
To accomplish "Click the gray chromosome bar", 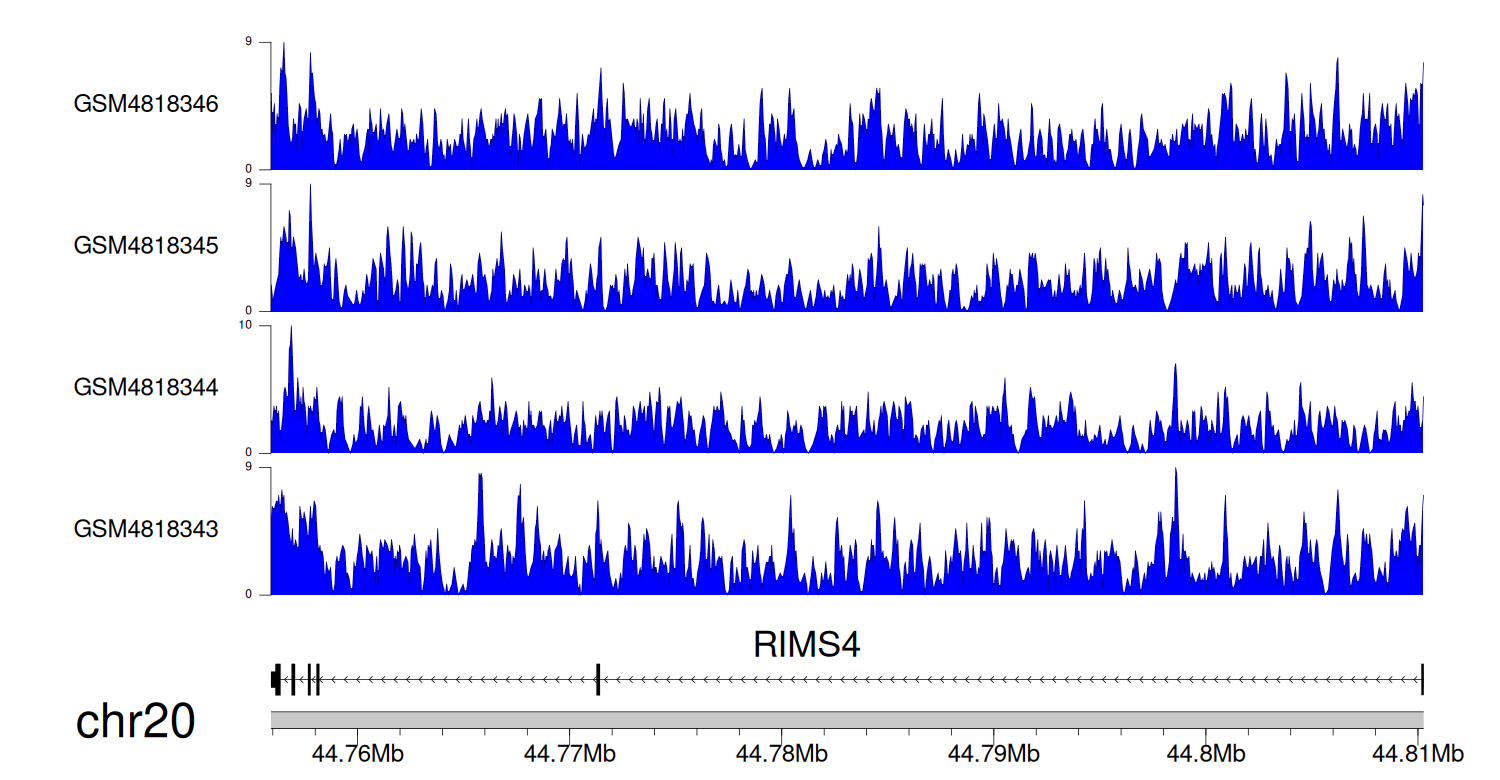I will coord(846,720).
